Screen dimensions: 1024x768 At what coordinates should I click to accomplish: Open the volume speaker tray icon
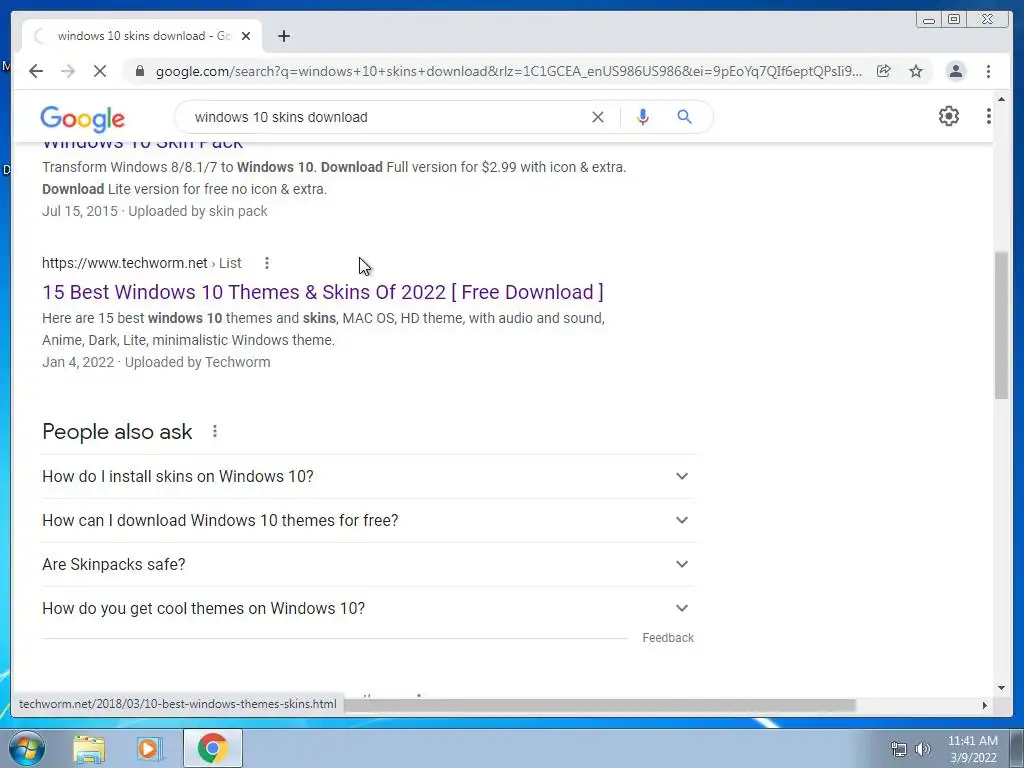(922, 749)
